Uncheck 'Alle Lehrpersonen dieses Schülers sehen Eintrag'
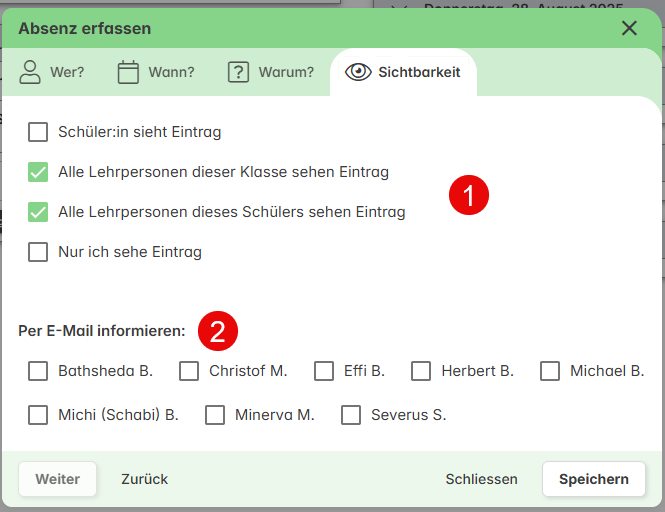Viewport: 665px width, 512px height. coord(38,212)
